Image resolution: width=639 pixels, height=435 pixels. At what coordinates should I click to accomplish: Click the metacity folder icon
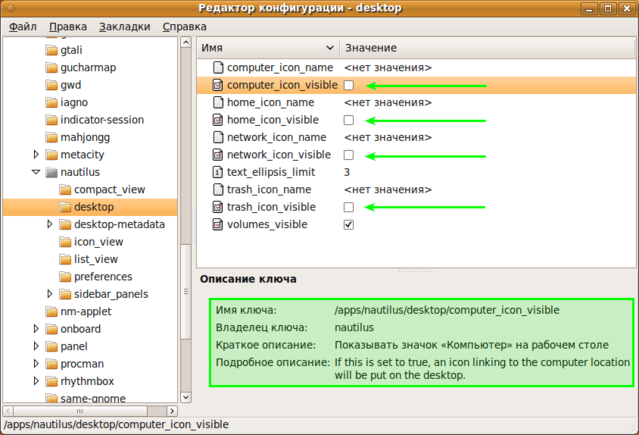[x=52, y=154]
